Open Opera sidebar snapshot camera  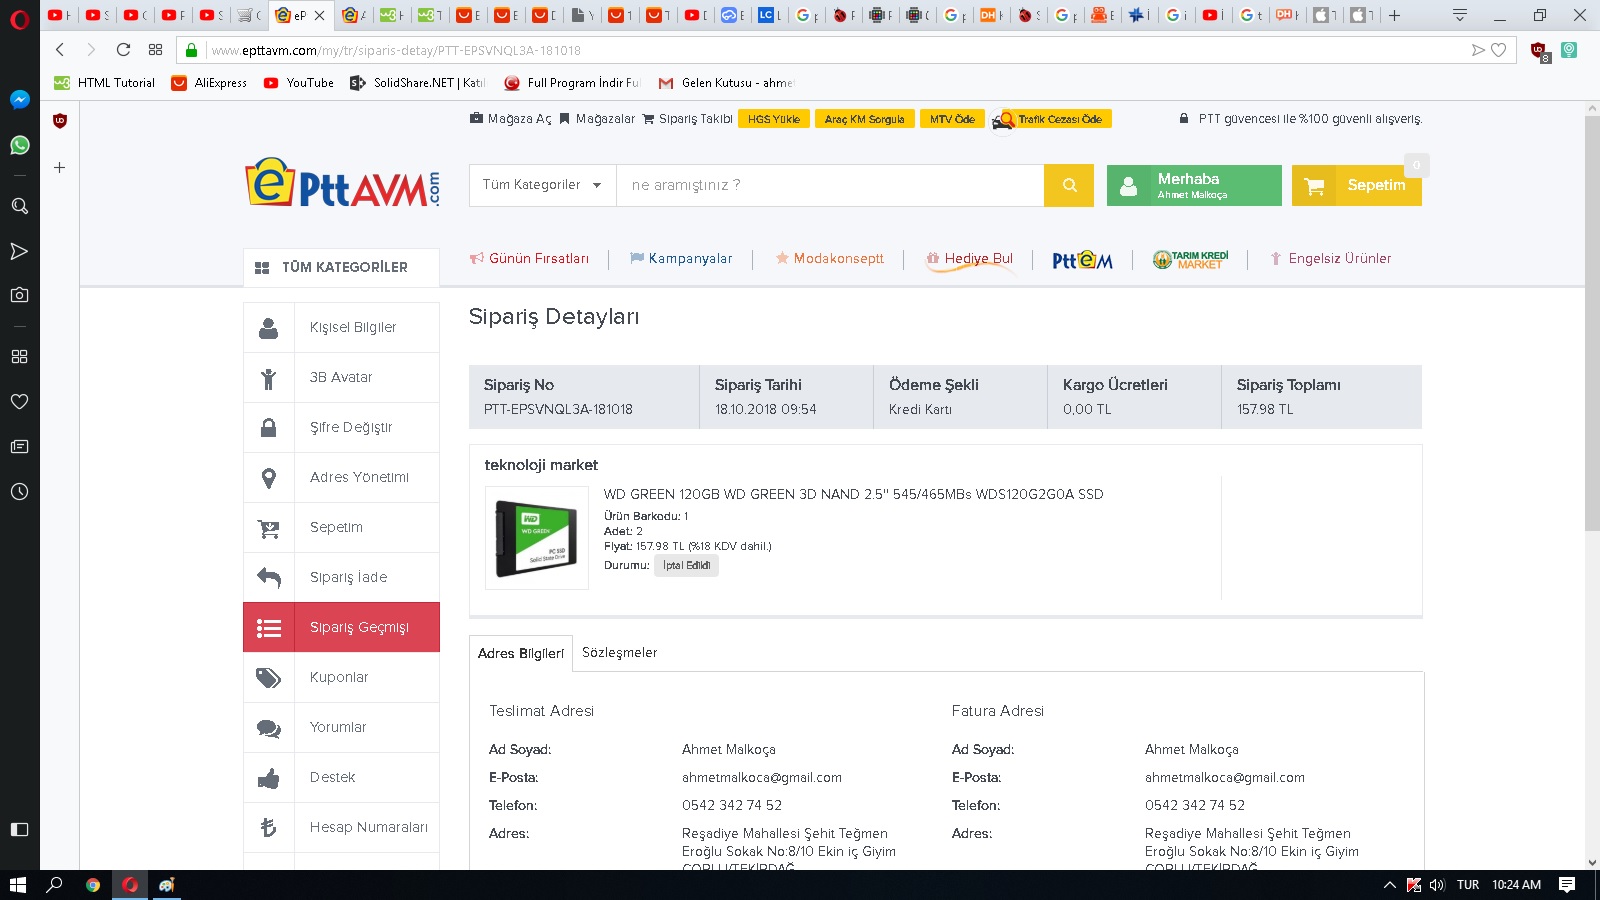tap(19, 295)
